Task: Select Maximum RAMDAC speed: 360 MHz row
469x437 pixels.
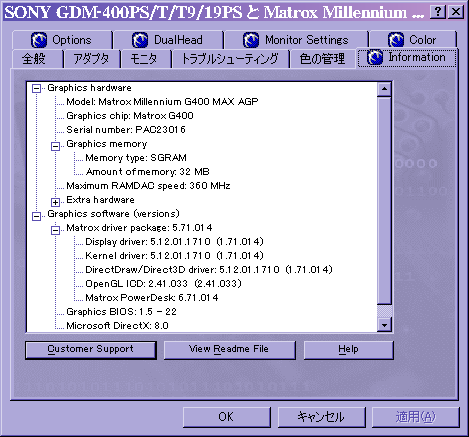Action: click(x=148, y=186)
